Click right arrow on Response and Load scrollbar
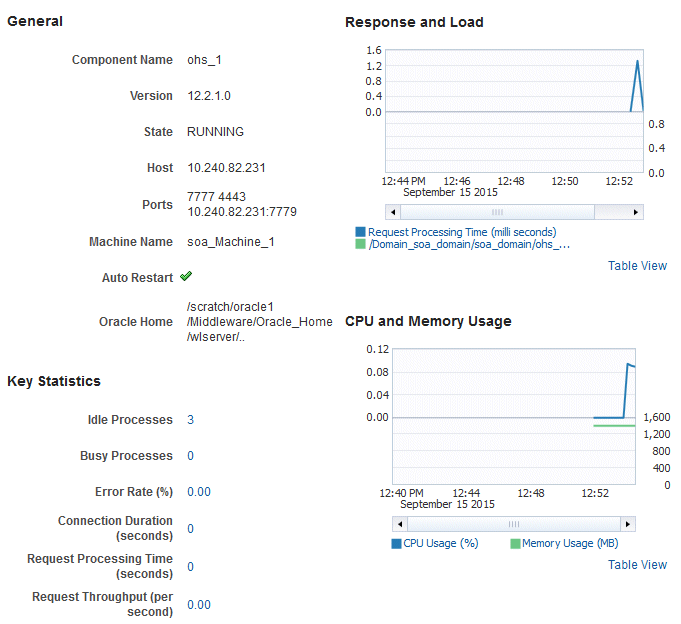The image size is (681, 624). point(636,212)
